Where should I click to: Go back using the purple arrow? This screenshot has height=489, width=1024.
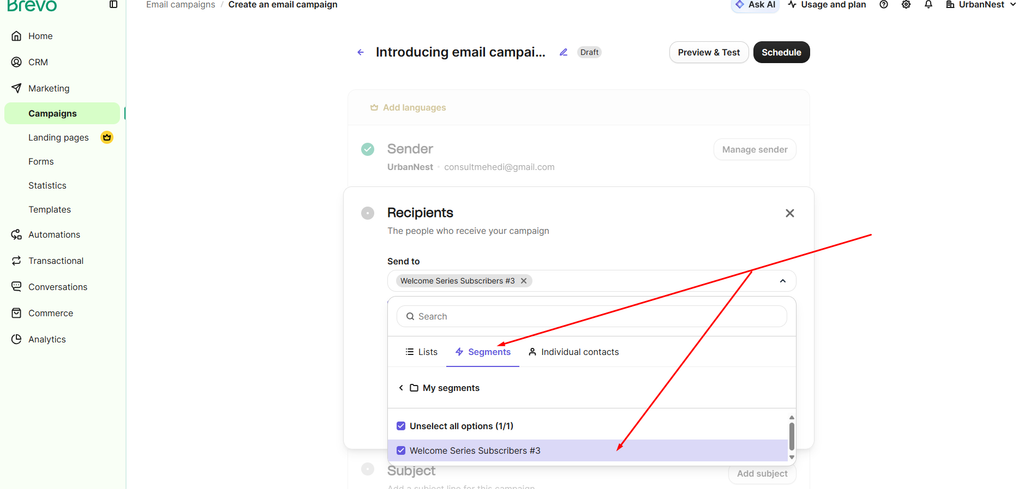point(360,52)
